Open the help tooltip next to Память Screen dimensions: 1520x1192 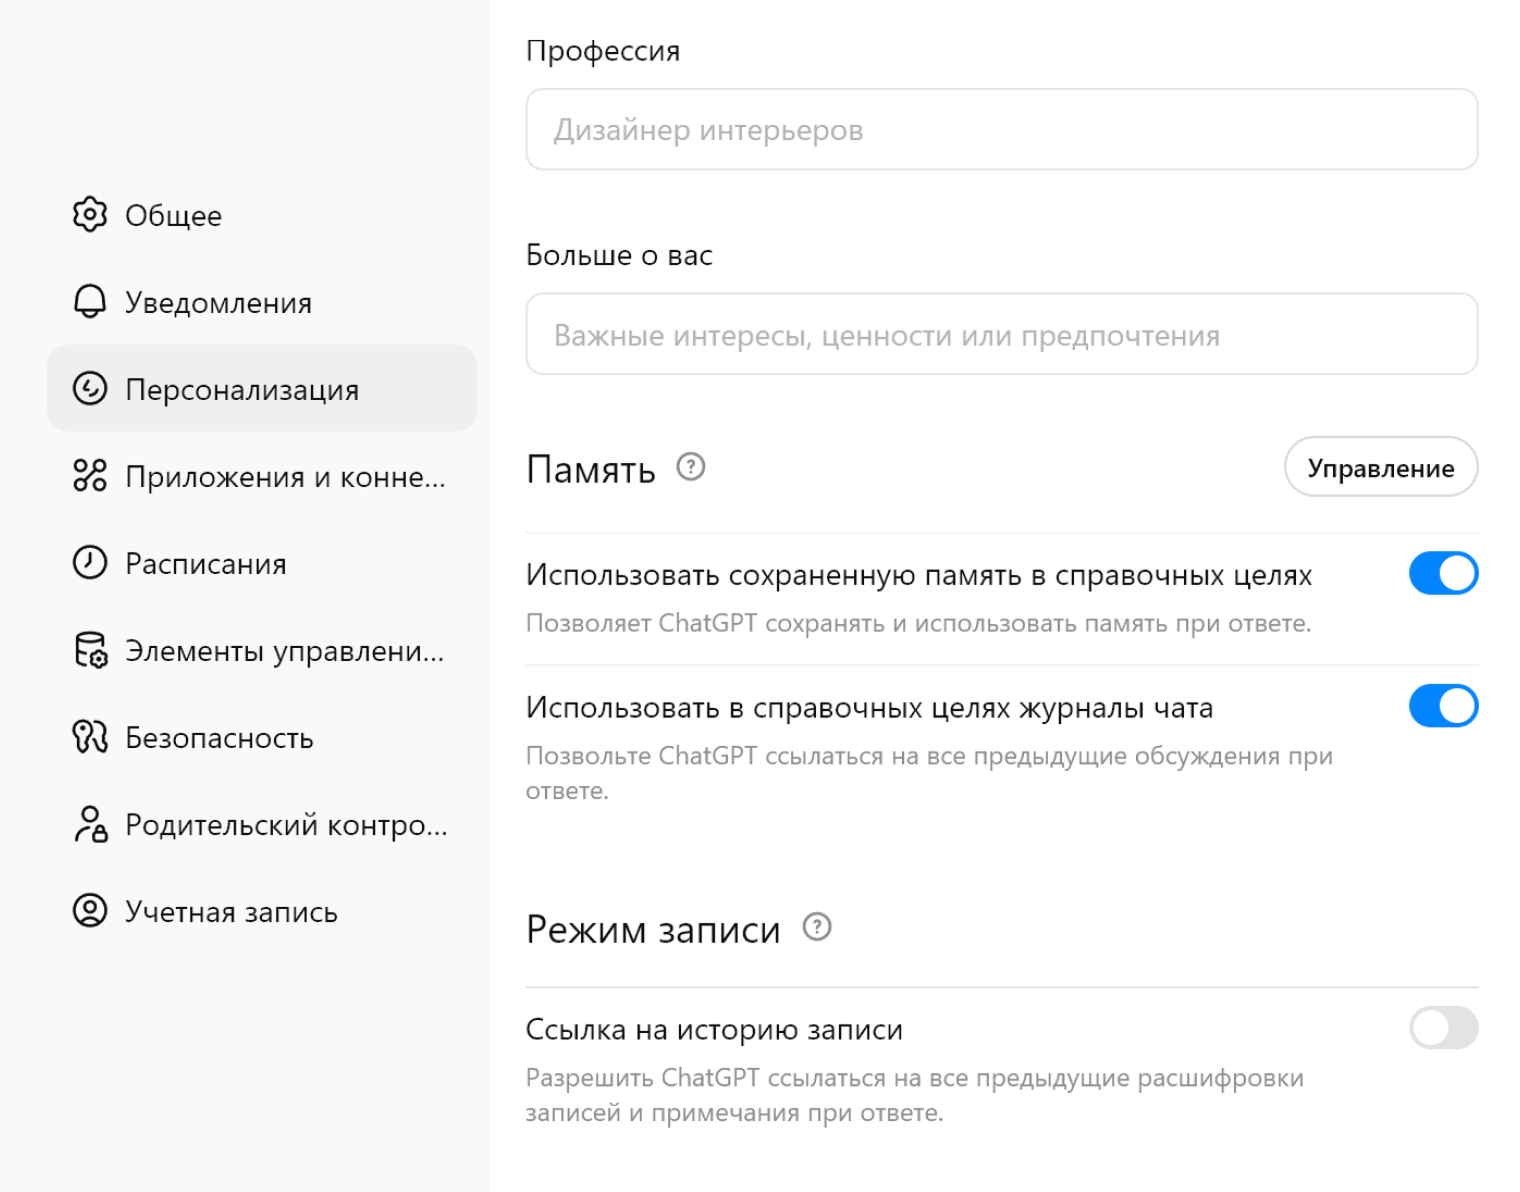point(690,467)
